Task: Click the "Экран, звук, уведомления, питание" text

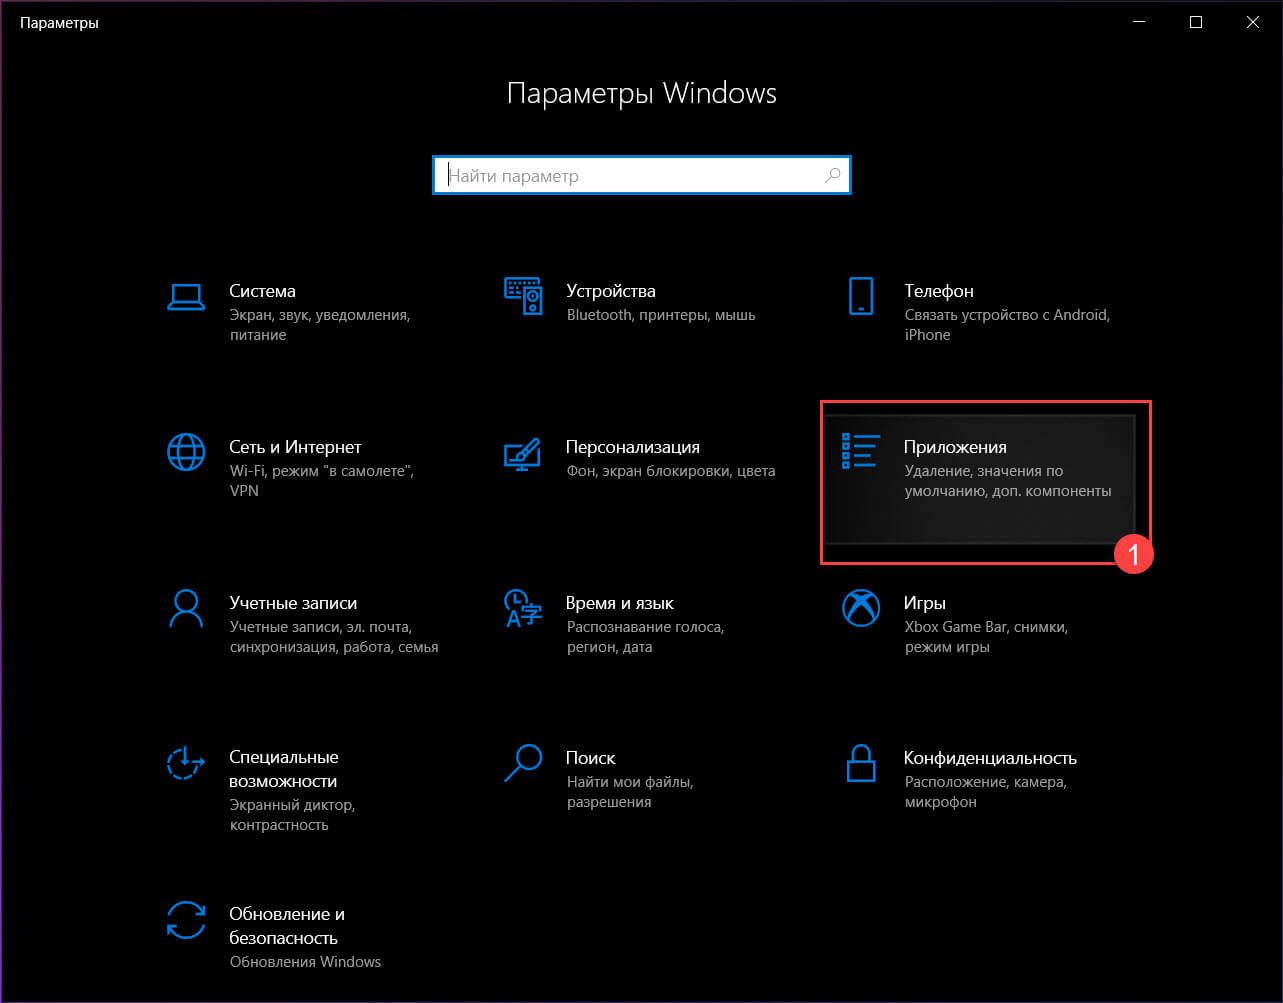Action: coord(320,325)
